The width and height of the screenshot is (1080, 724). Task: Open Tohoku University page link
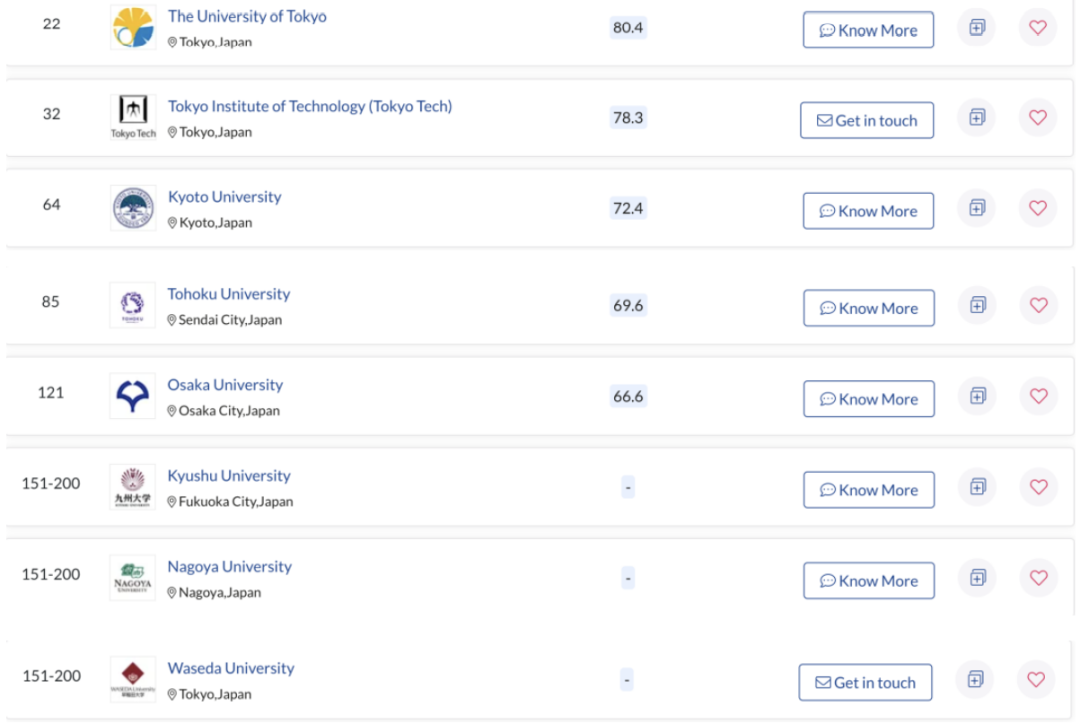pyautogui.click(x=229, y=294)
